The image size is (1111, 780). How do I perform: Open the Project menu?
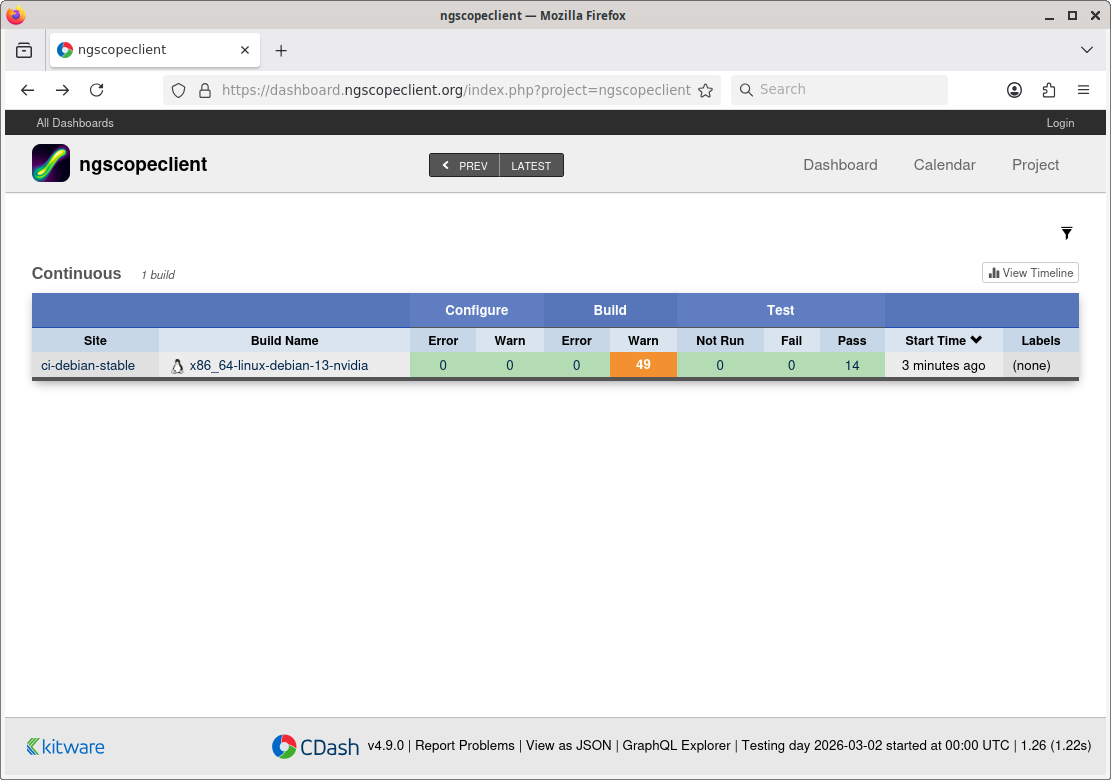(x=1035, y=165)
